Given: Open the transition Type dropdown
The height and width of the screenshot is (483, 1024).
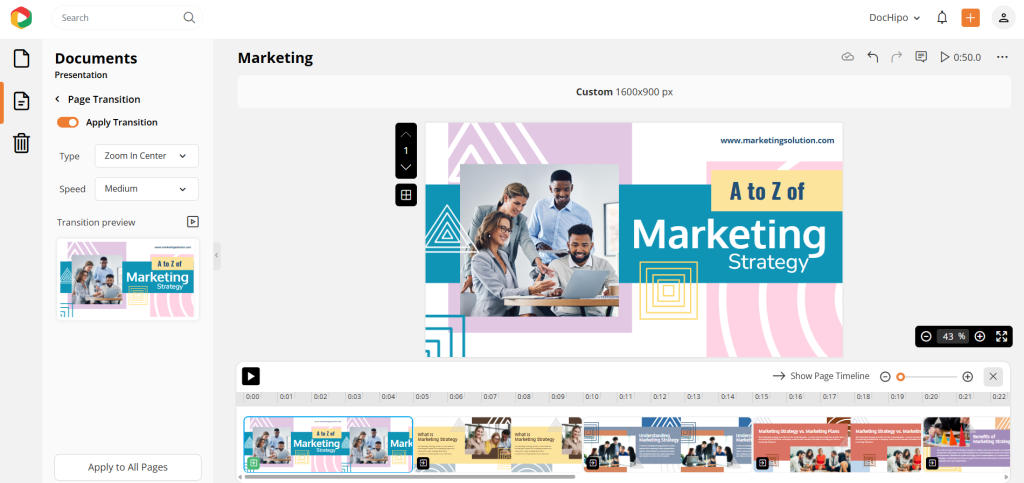Looking at the screenshot, I should pyautogui.click(x=146, y=156).
